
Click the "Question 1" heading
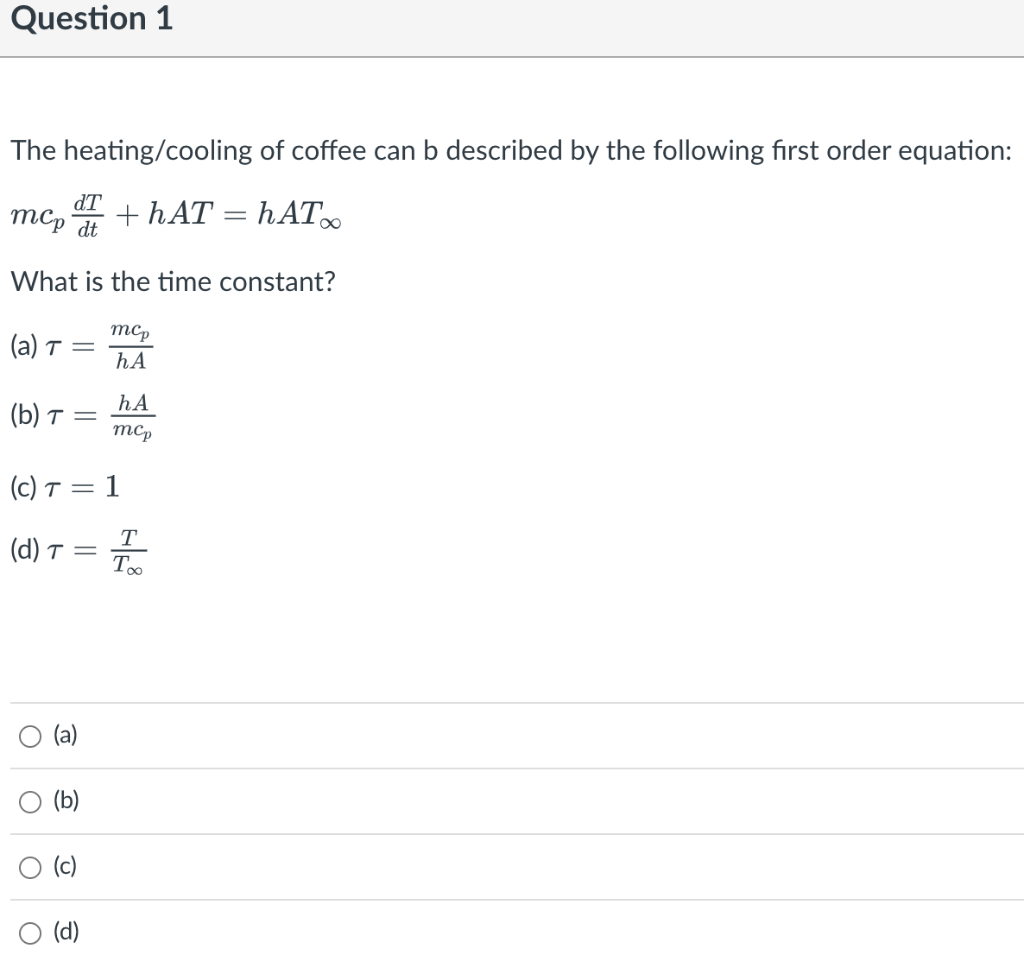tap(92, 18)
